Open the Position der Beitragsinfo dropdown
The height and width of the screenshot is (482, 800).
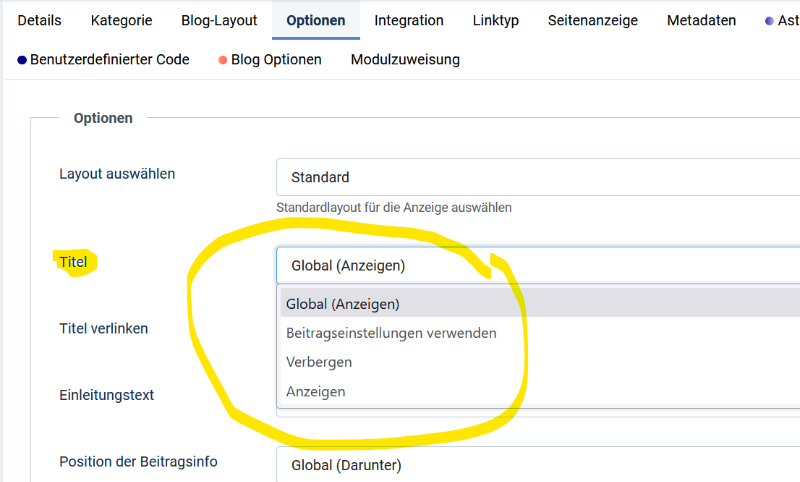coord(538,465)
